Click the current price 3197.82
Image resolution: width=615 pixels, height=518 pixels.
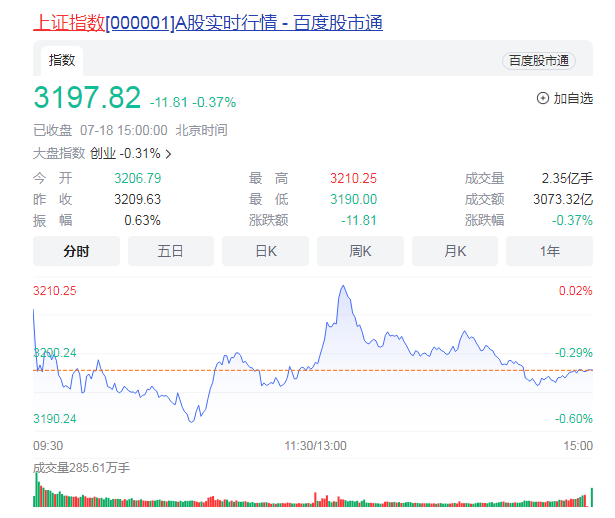pos(87,98)
